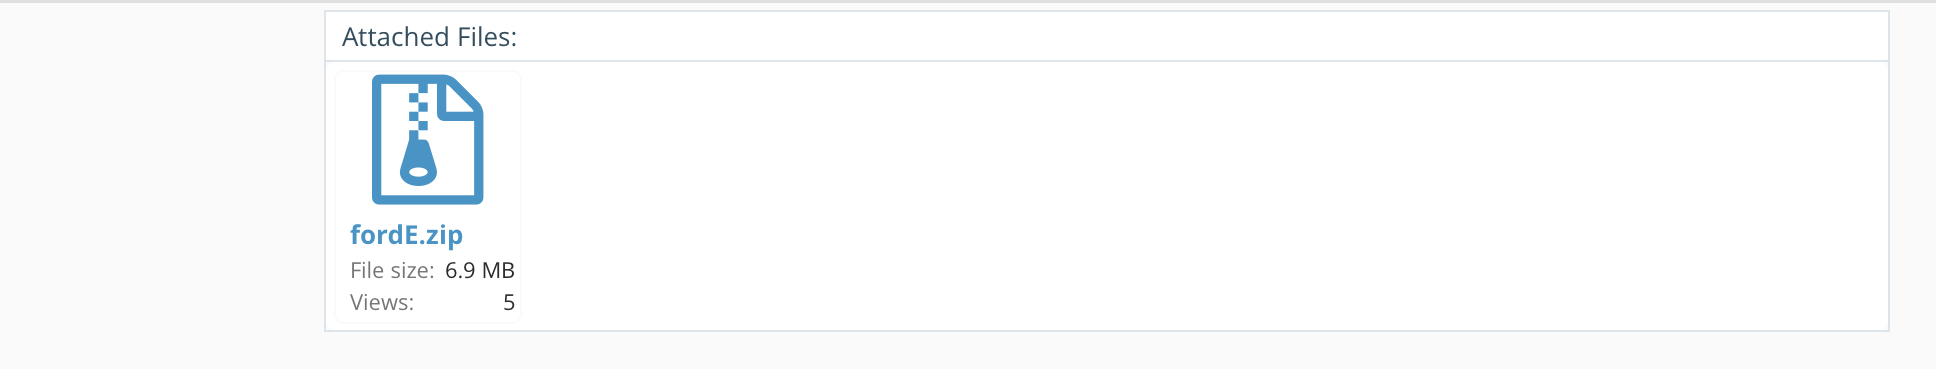Image resolution: width=1936 pixels, height=369 pixels.
Task: Select the fordE.zip attachment card
Action: click(428, 197)
